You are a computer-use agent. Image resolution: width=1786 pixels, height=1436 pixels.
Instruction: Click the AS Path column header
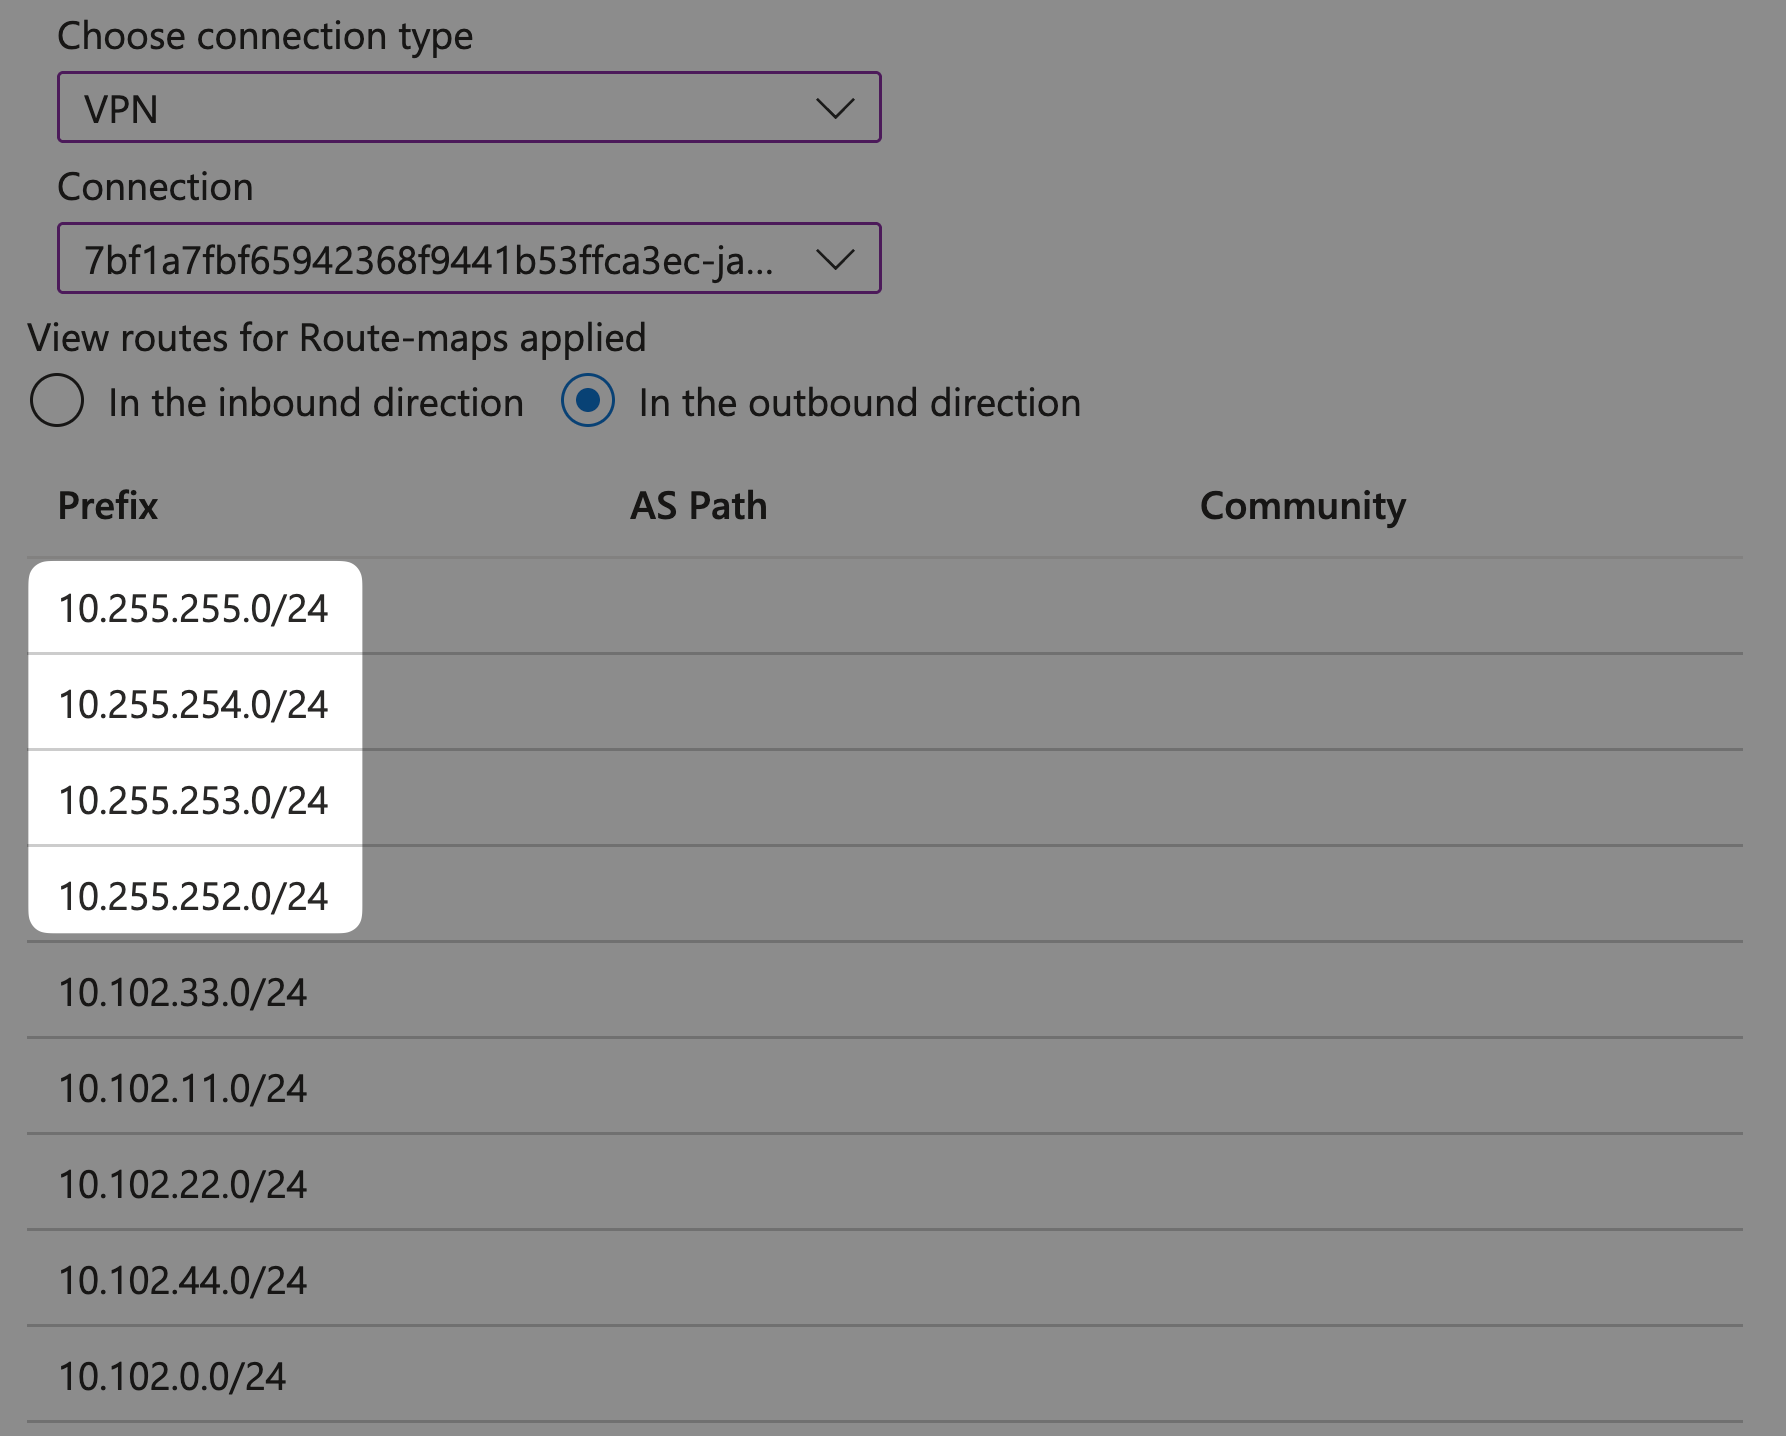point(698,506)
